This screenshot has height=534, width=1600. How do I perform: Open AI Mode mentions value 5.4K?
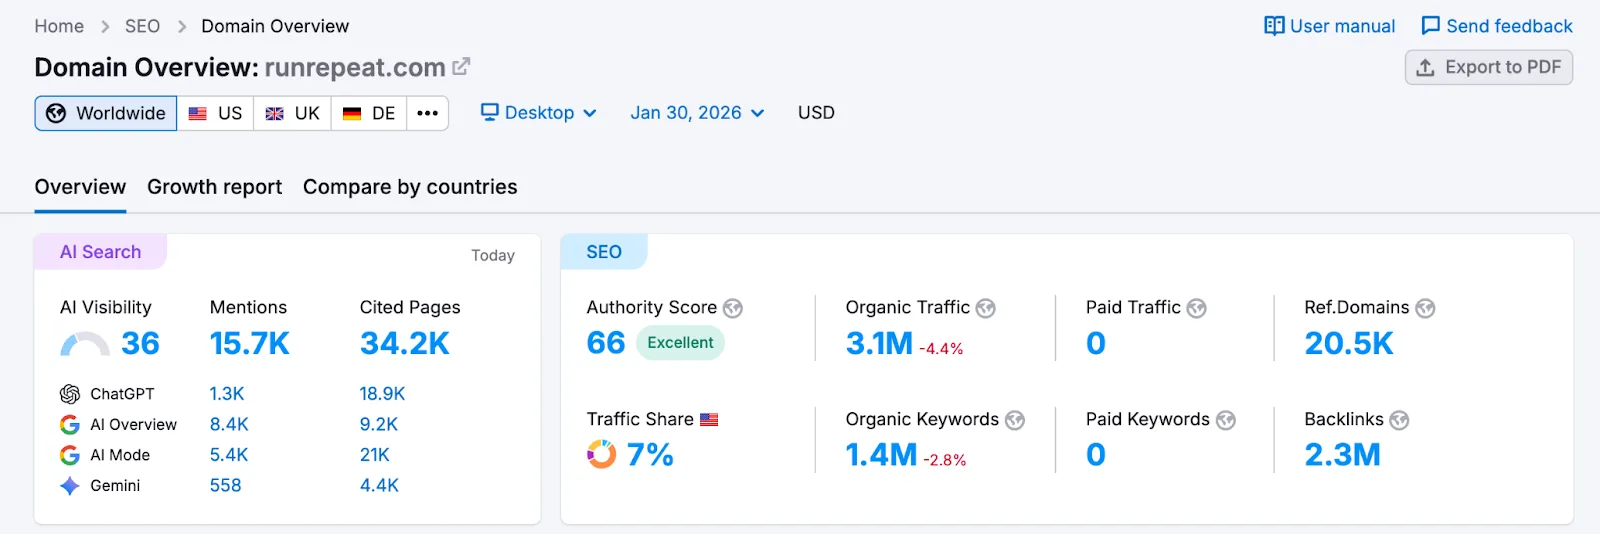[229, 455]
